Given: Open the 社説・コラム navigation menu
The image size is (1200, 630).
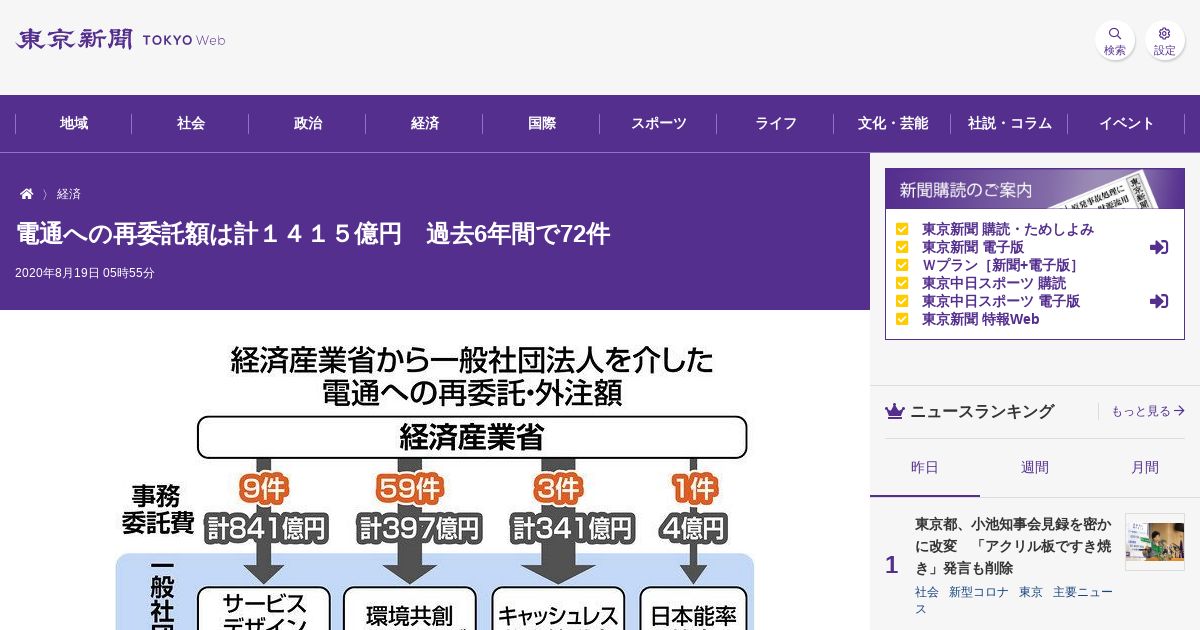Looking at the screenshot, I should point(1010,124).
